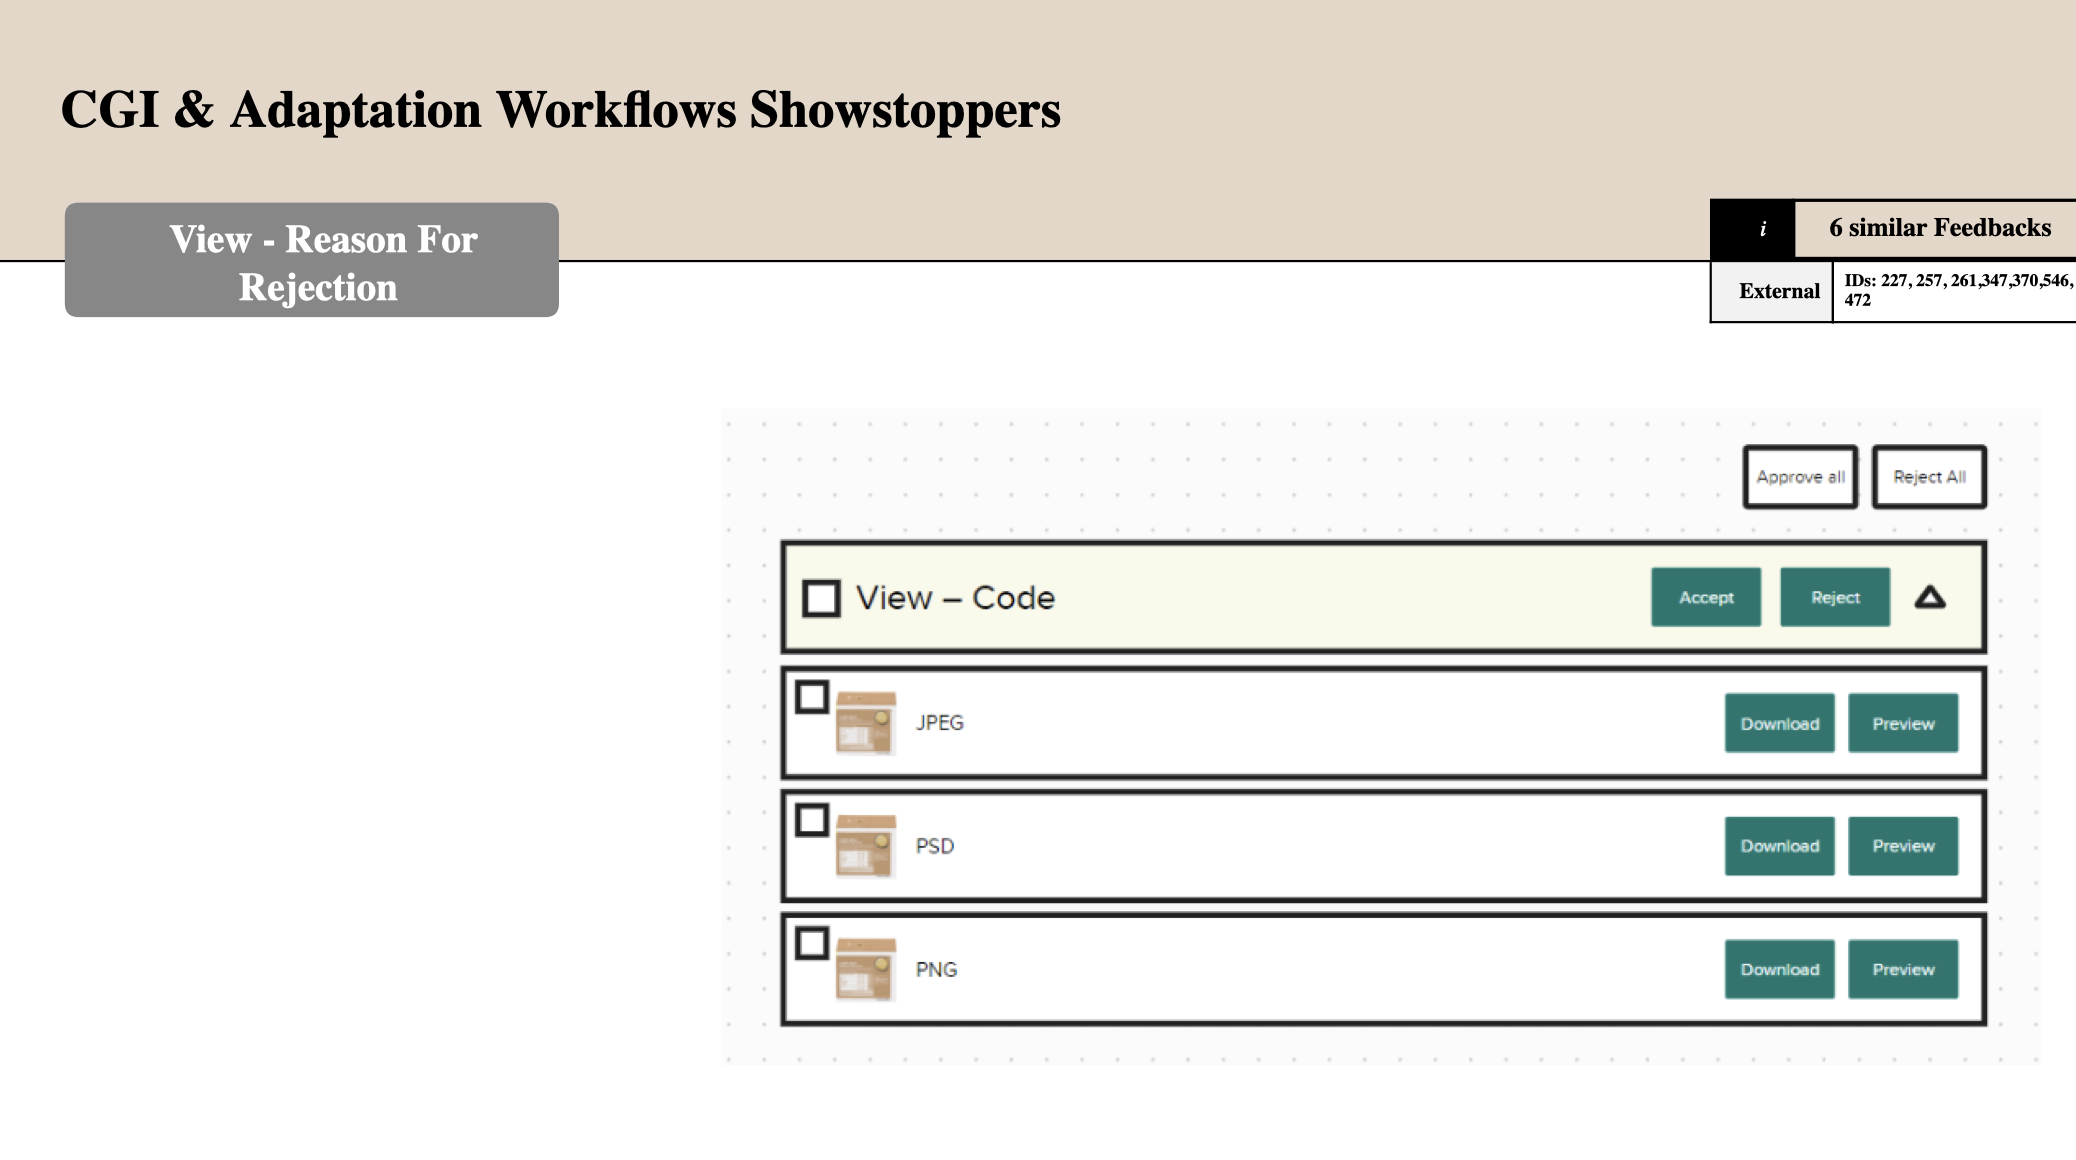Reject the View – Code item
2076x1160 pixels.
pyautogui.click(x=1834, y=598)
